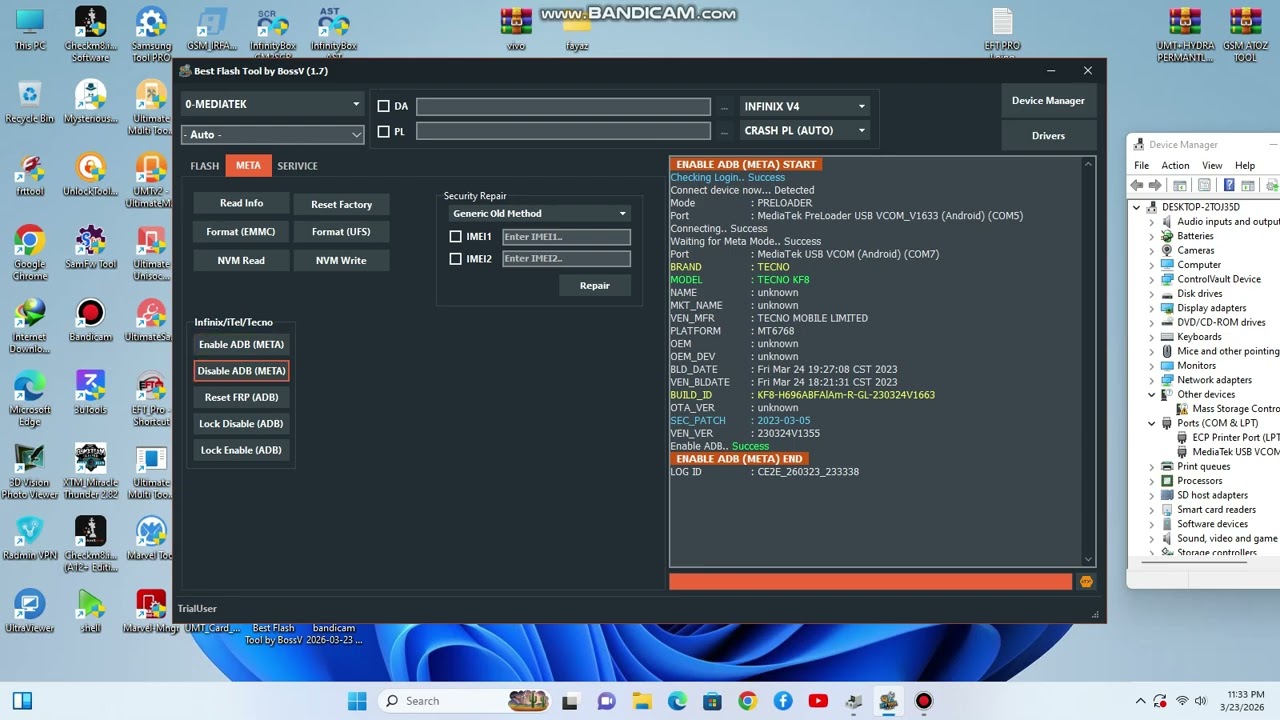Open the Recycle Bin desktop icon
The height and width of the screenshot is (720, 1280).
pyautogui.click(x=30, y=102)
